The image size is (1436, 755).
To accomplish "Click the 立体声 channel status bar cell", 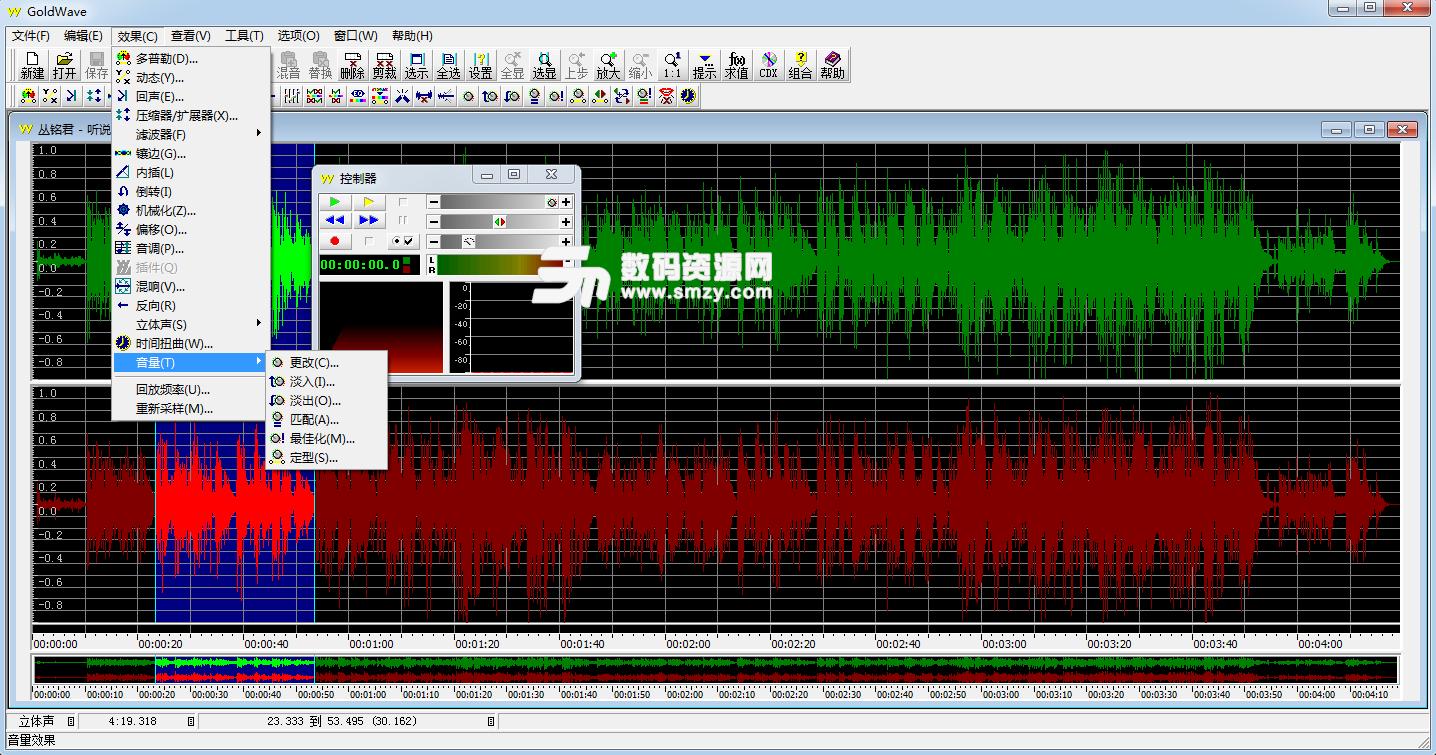I will (x=43, y=721).
